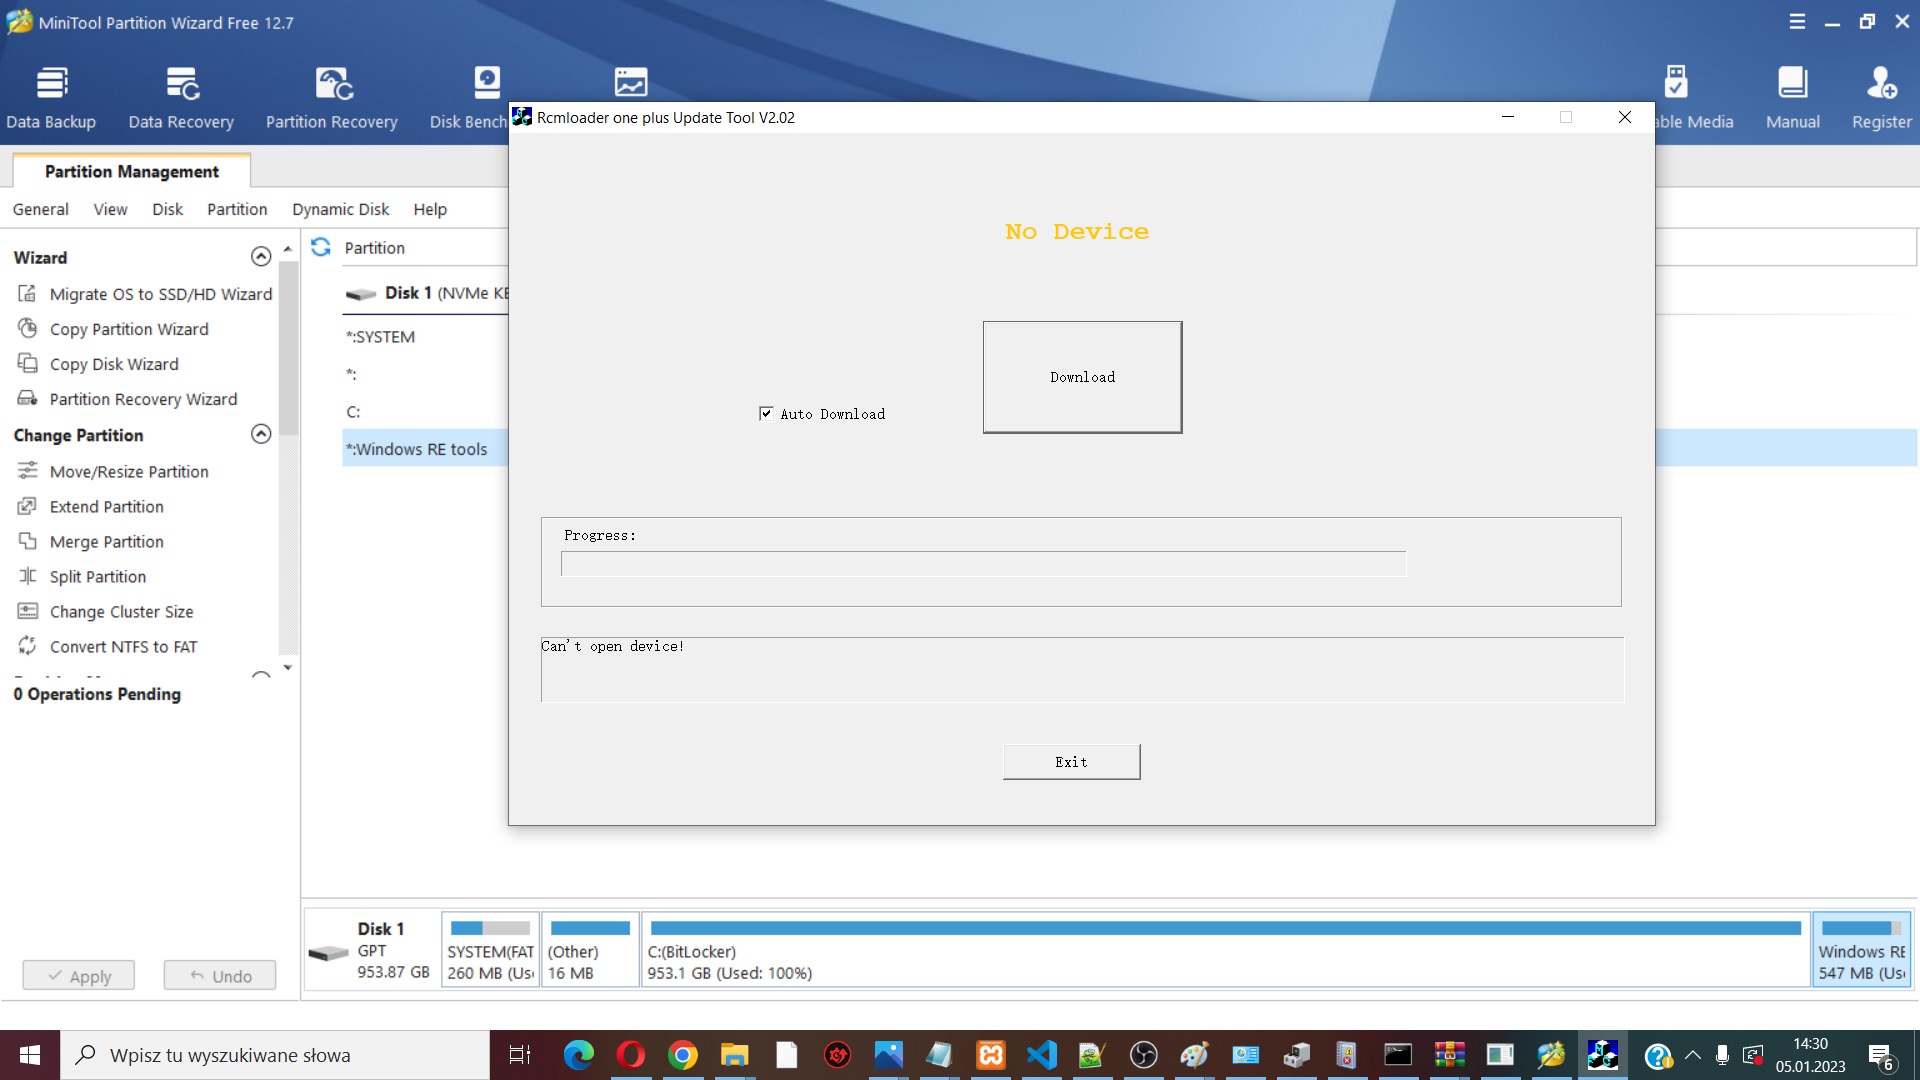Collapse the Wizard section
This screenshot has height=1080, width=1920.
pyautogui.click(x=261, y=257)
